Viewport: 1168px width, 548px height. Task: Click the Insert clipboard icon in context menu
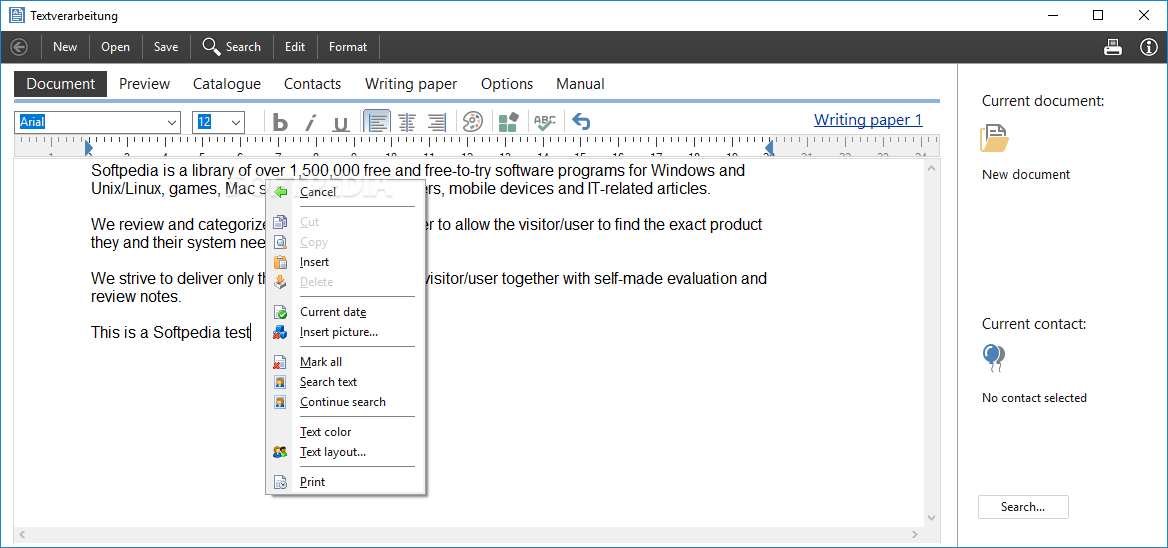280,262
